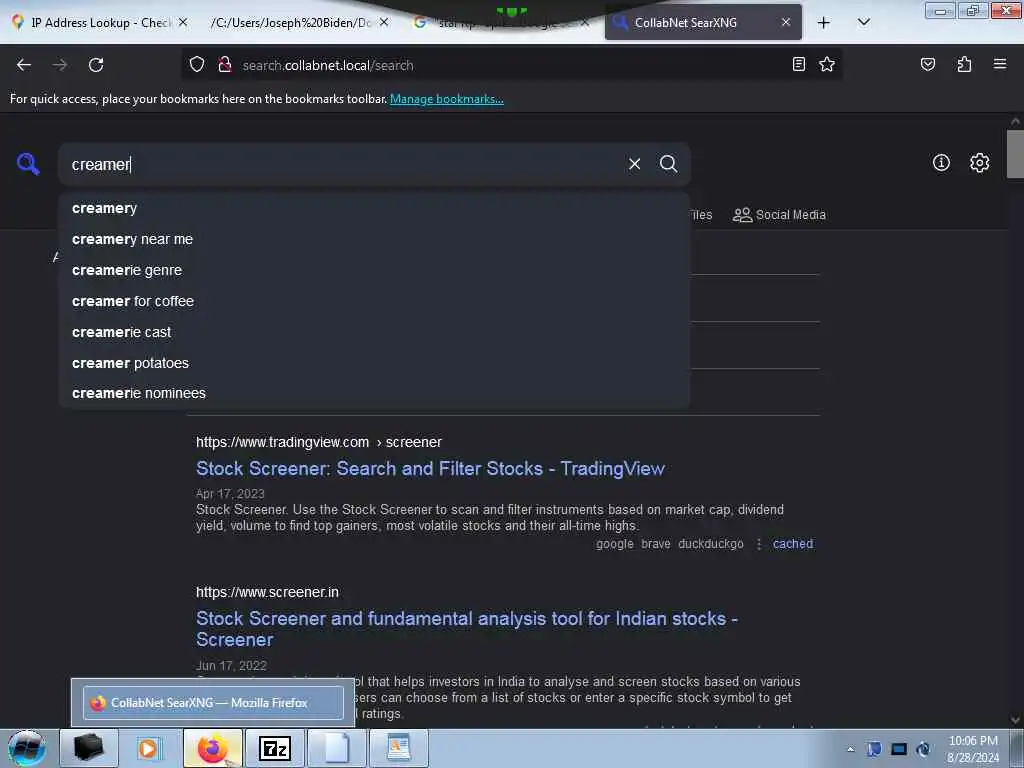Choose the 'creamerie cast' suggestion

[374, 332]
